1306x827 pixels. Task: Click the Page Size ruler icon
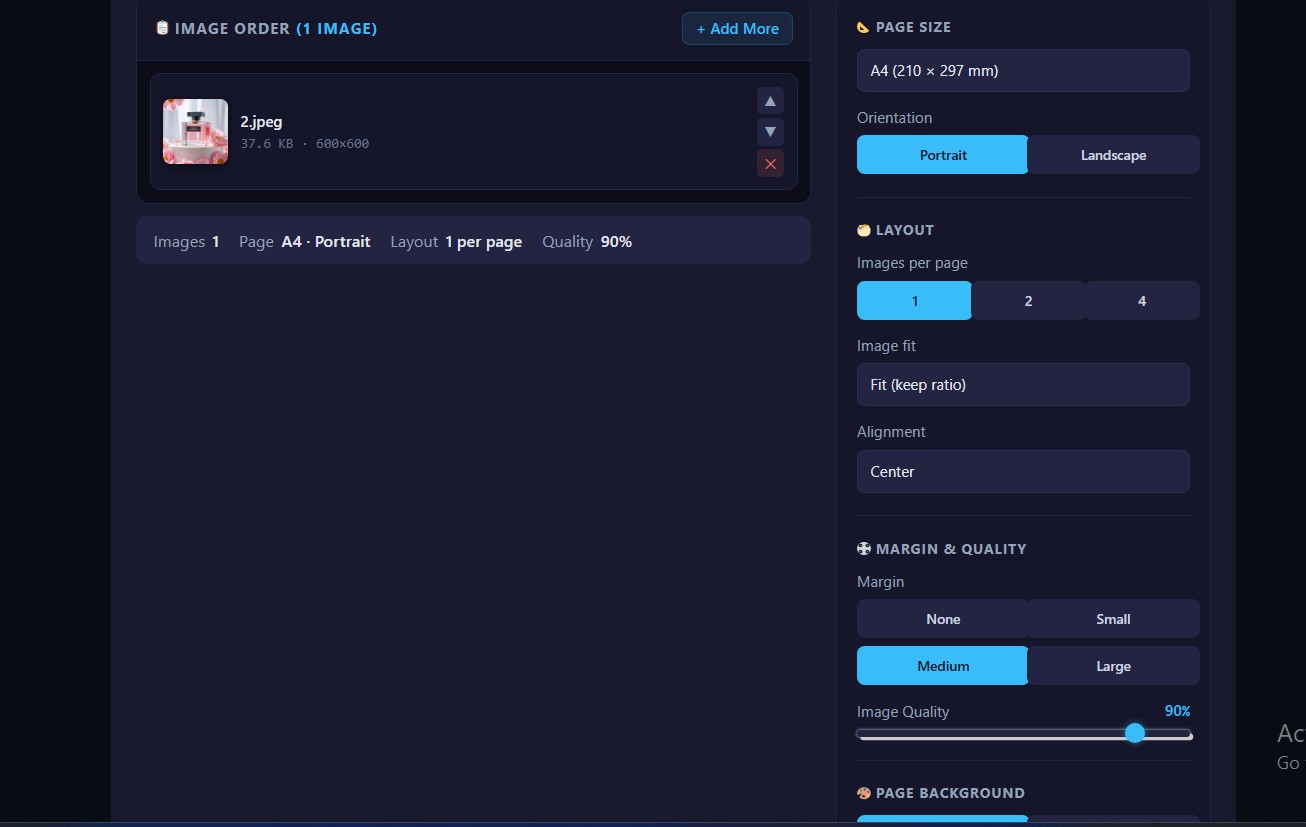[x=864, y=27]
